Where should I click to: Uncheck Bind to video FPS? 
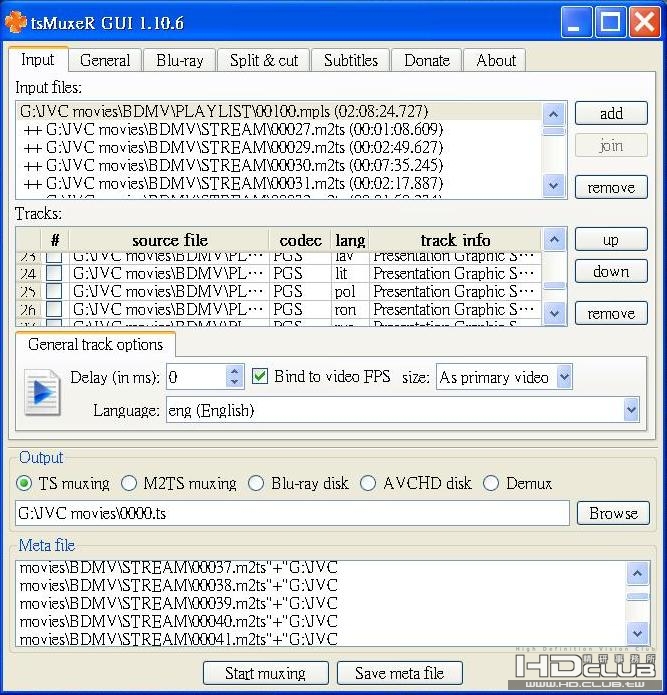pos(260,376)
